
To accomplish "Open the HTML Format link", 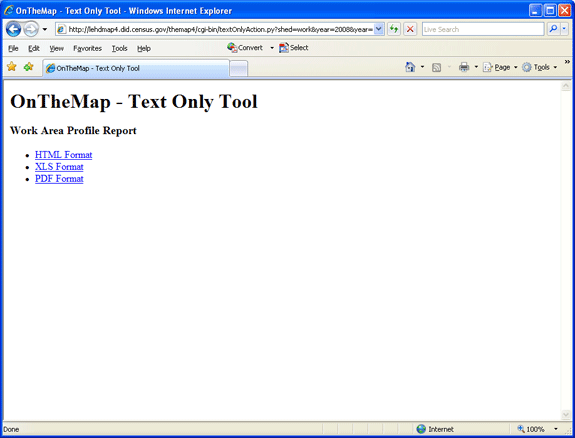I will tap(63, 155).
